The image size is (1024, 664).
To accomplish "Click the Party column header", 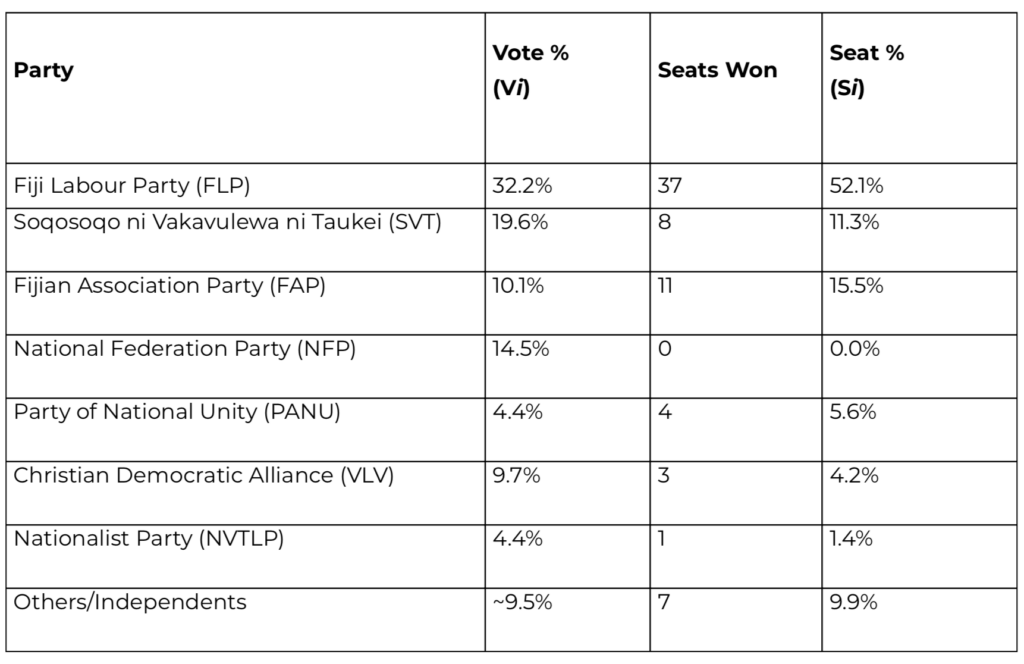I will click(44, 71).
